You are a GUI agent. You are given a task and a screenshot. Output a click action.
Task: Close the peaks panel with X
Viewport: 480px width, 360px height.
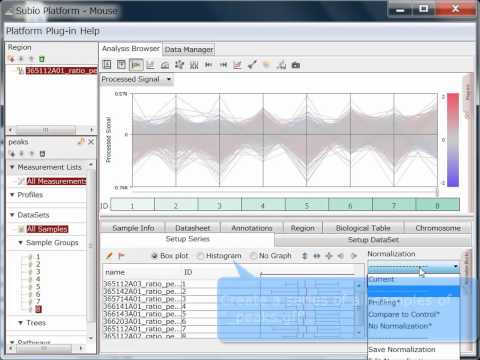(x=91, y=142)
